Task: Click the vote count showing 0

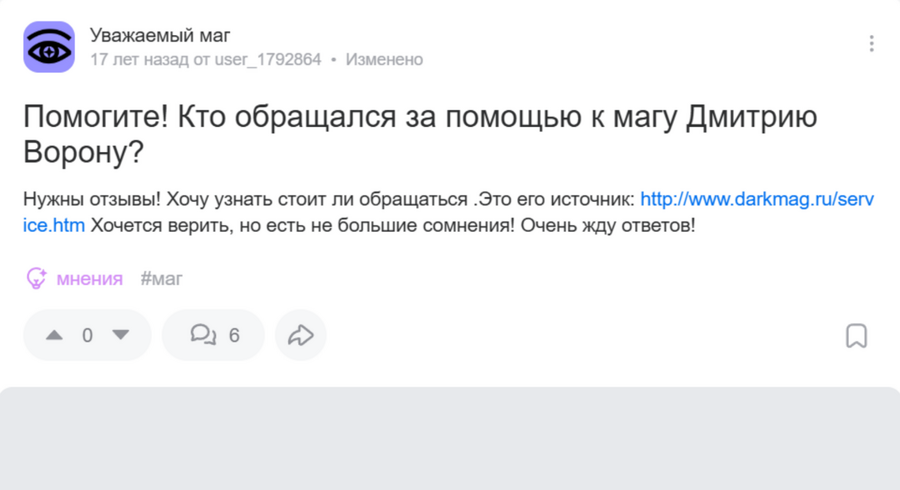Action: pos(87,335)
